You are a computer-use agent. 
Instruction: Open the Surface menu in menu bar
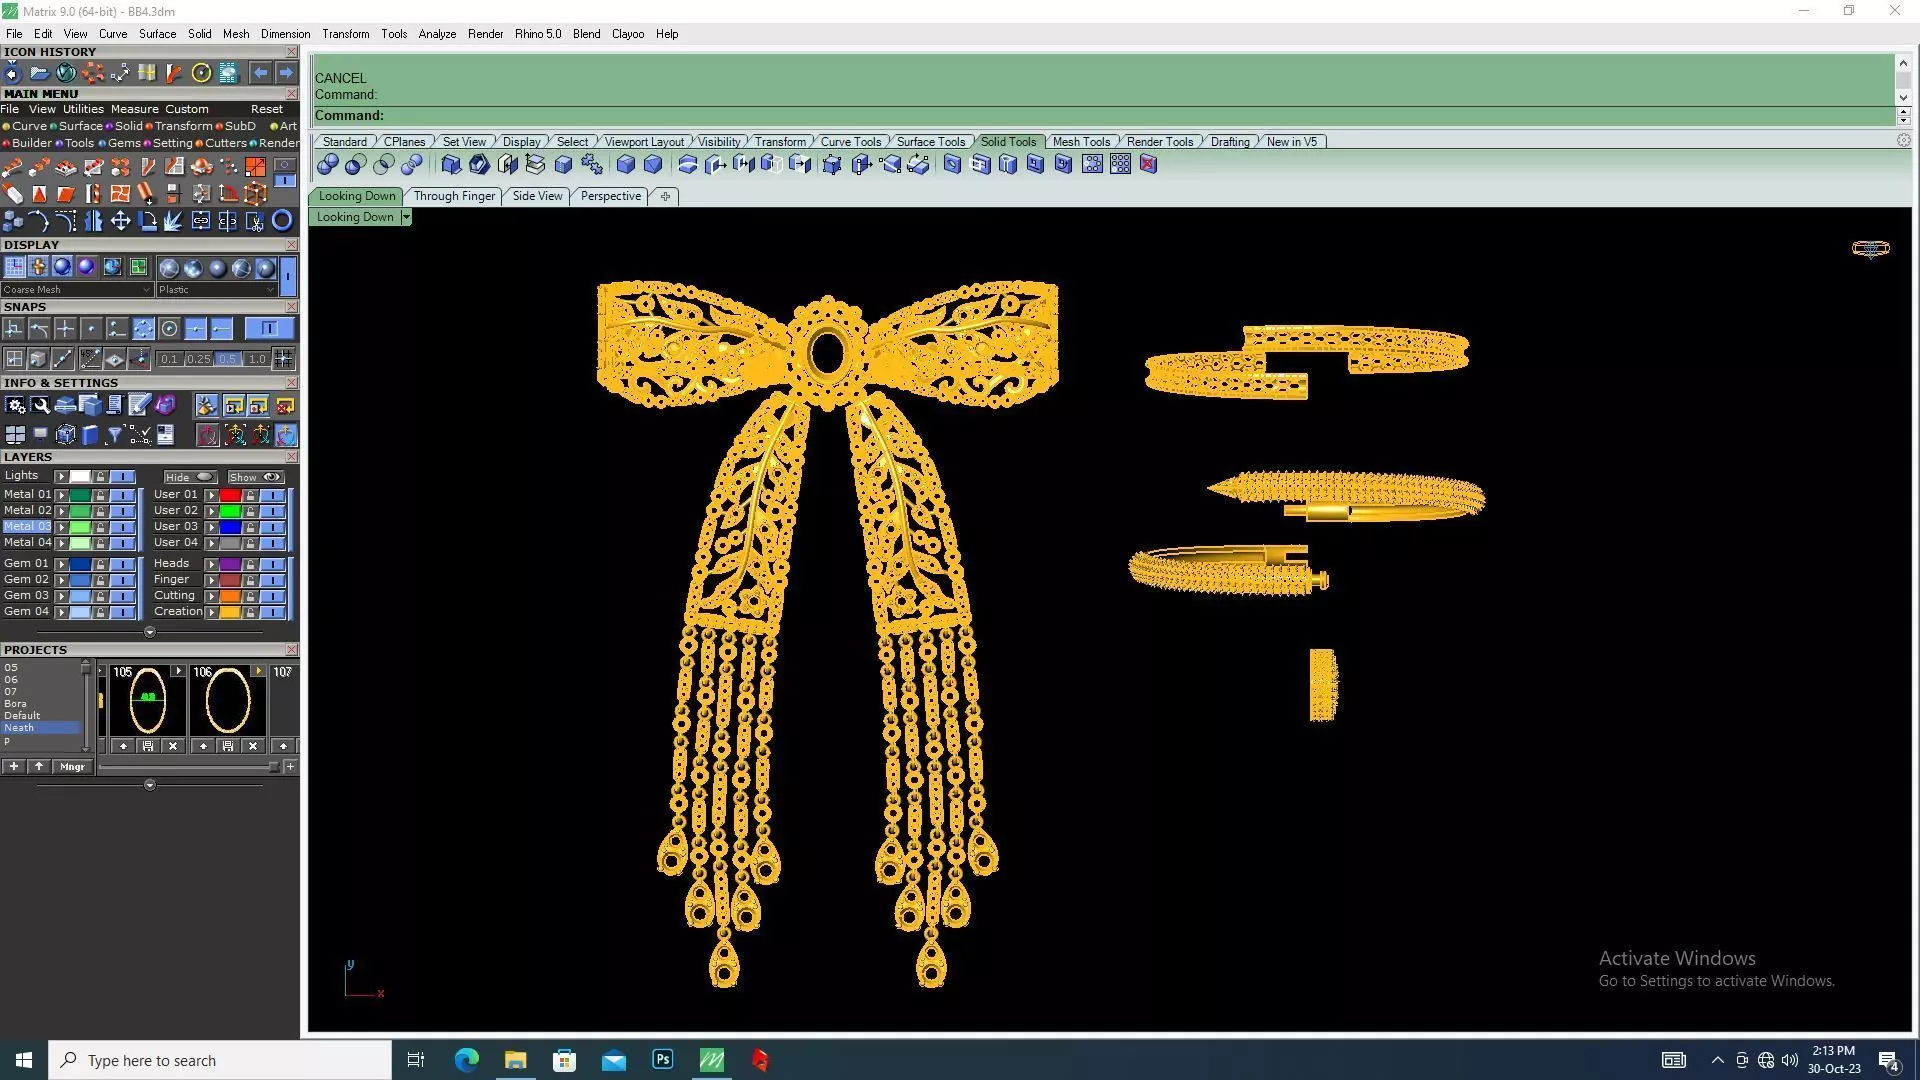tap(157, 34)
